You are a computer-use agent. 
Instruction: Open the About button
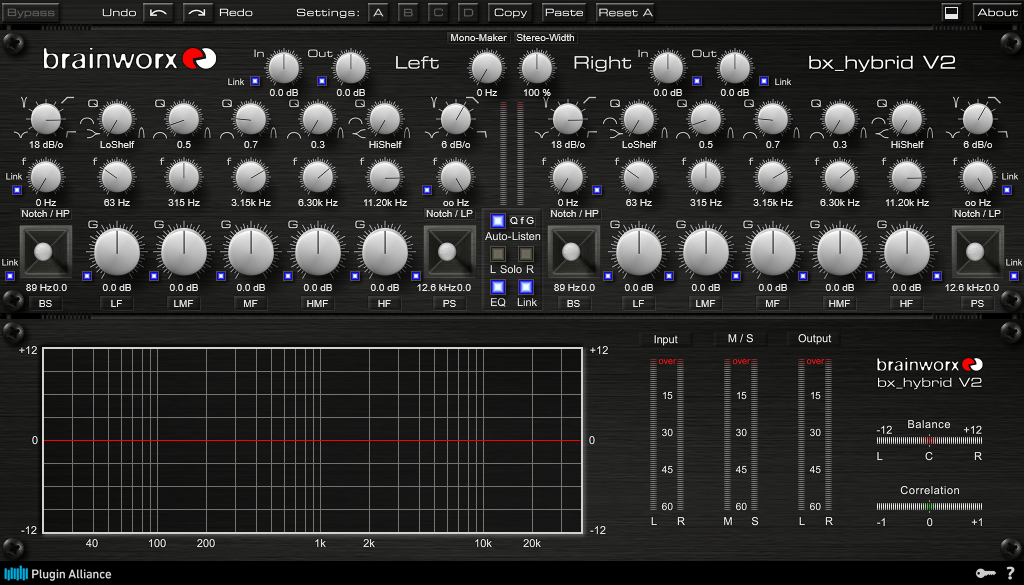[997, 12]
